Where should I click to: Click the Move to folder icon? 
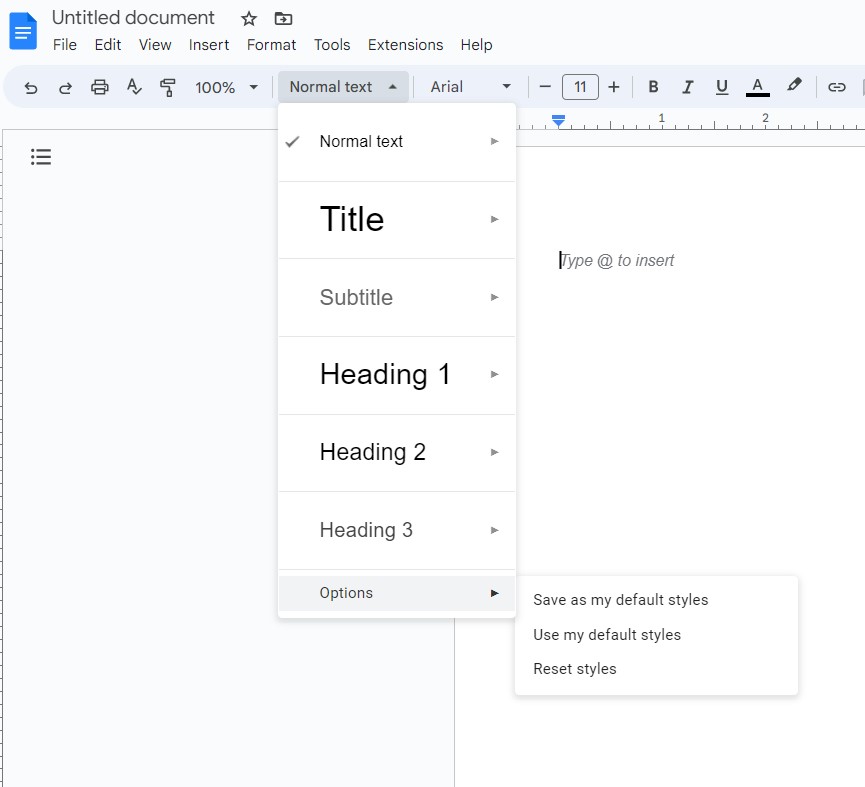tap(283, 19)
